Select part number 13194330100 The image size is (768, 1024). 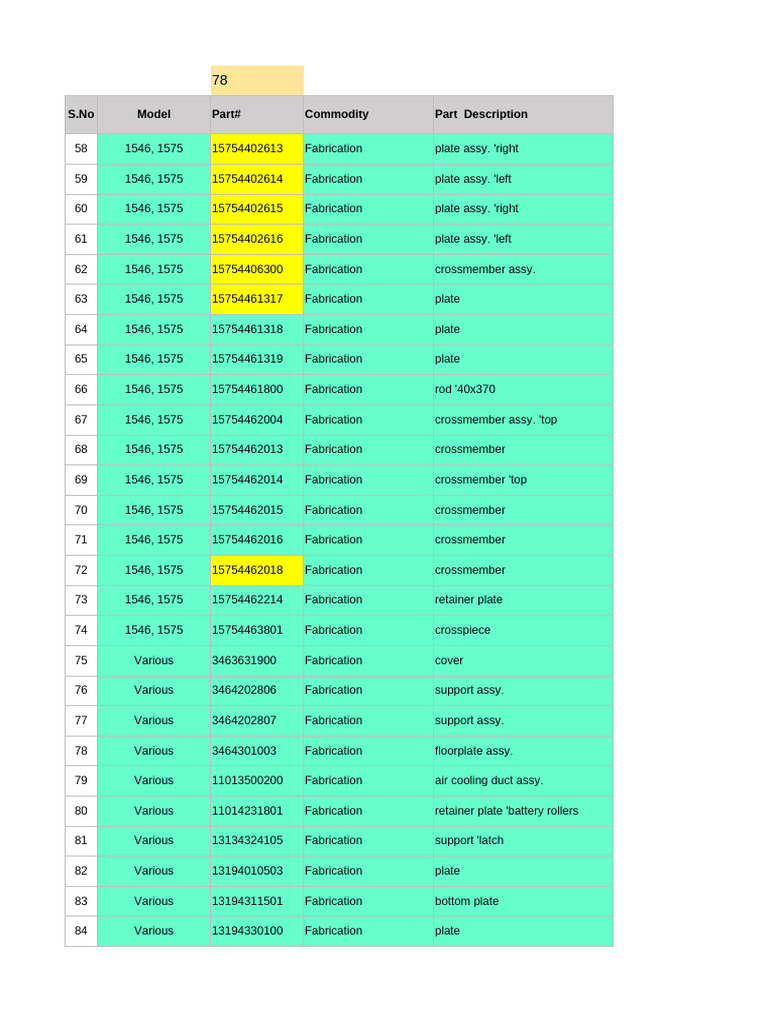257,931
